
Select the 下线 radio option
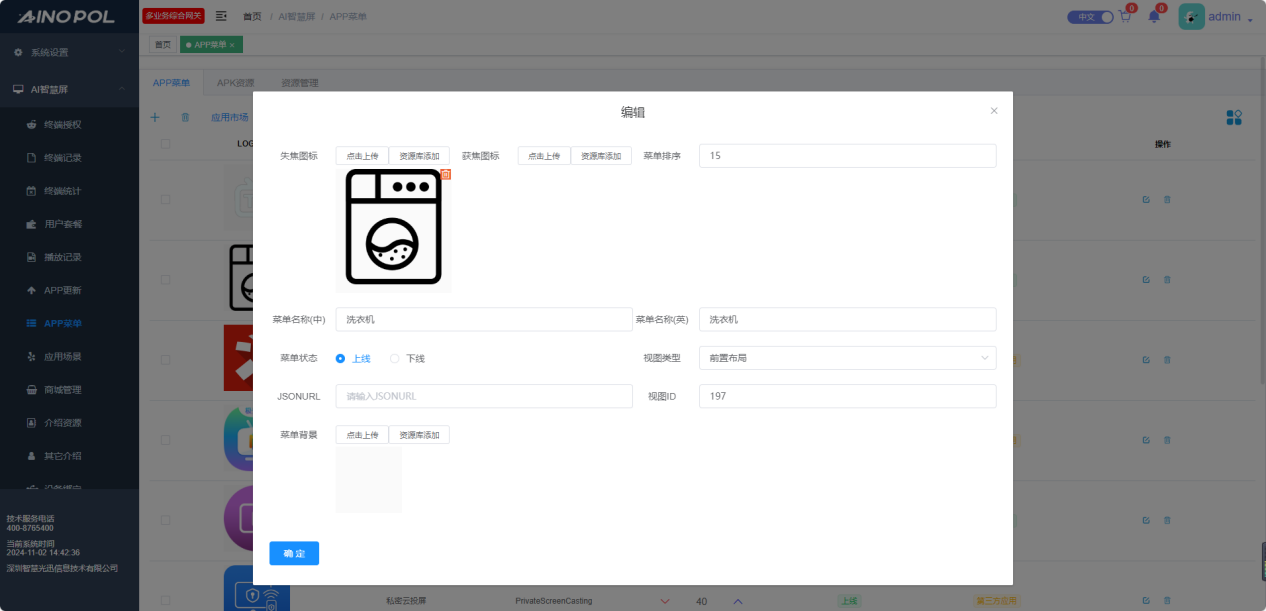pos(395,358)
